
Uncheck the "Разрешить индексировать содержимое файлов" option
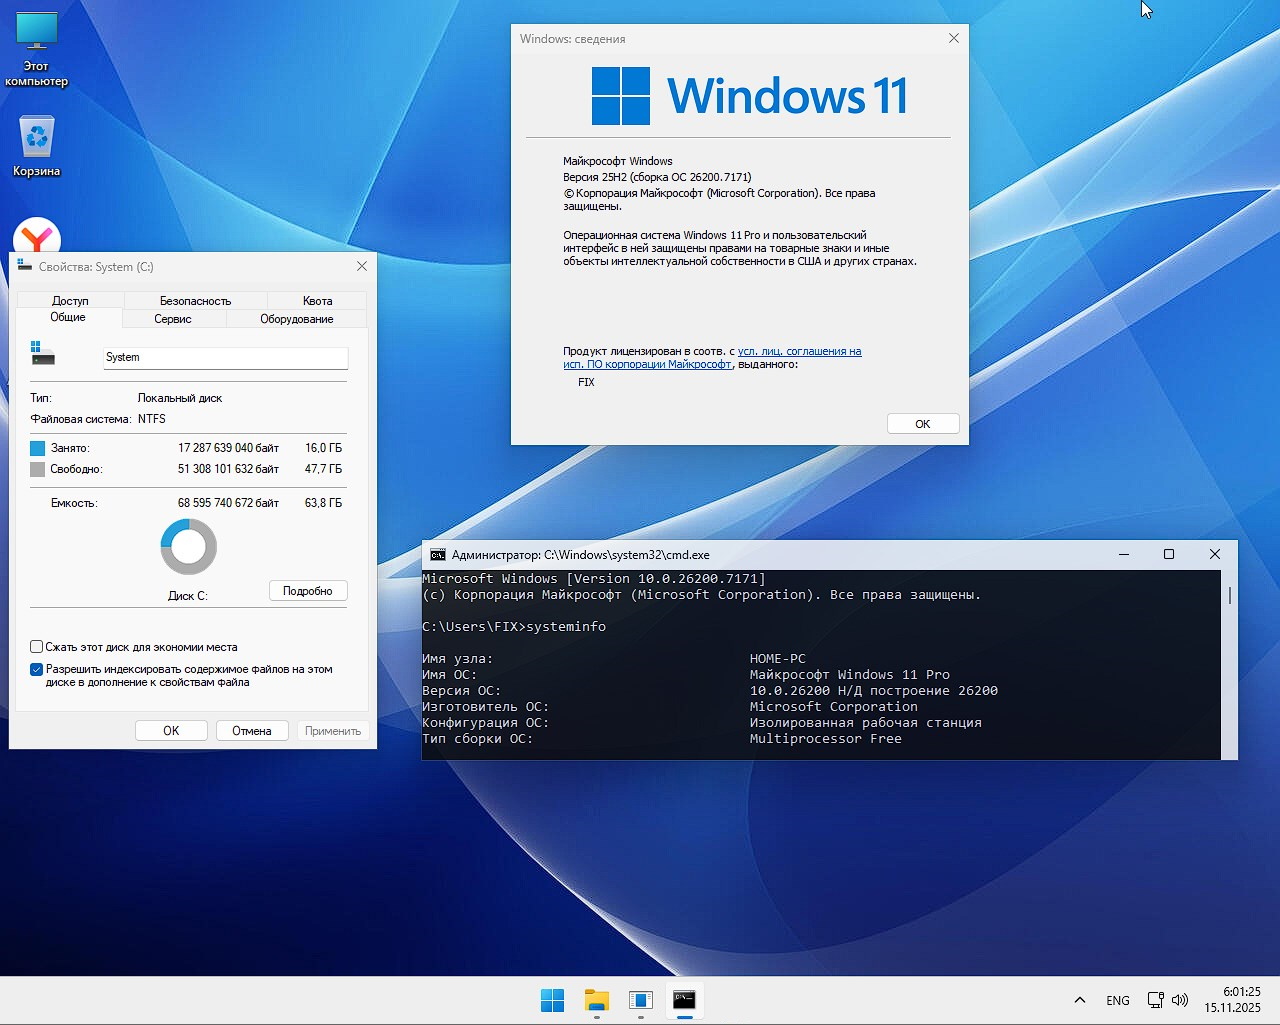36,668
